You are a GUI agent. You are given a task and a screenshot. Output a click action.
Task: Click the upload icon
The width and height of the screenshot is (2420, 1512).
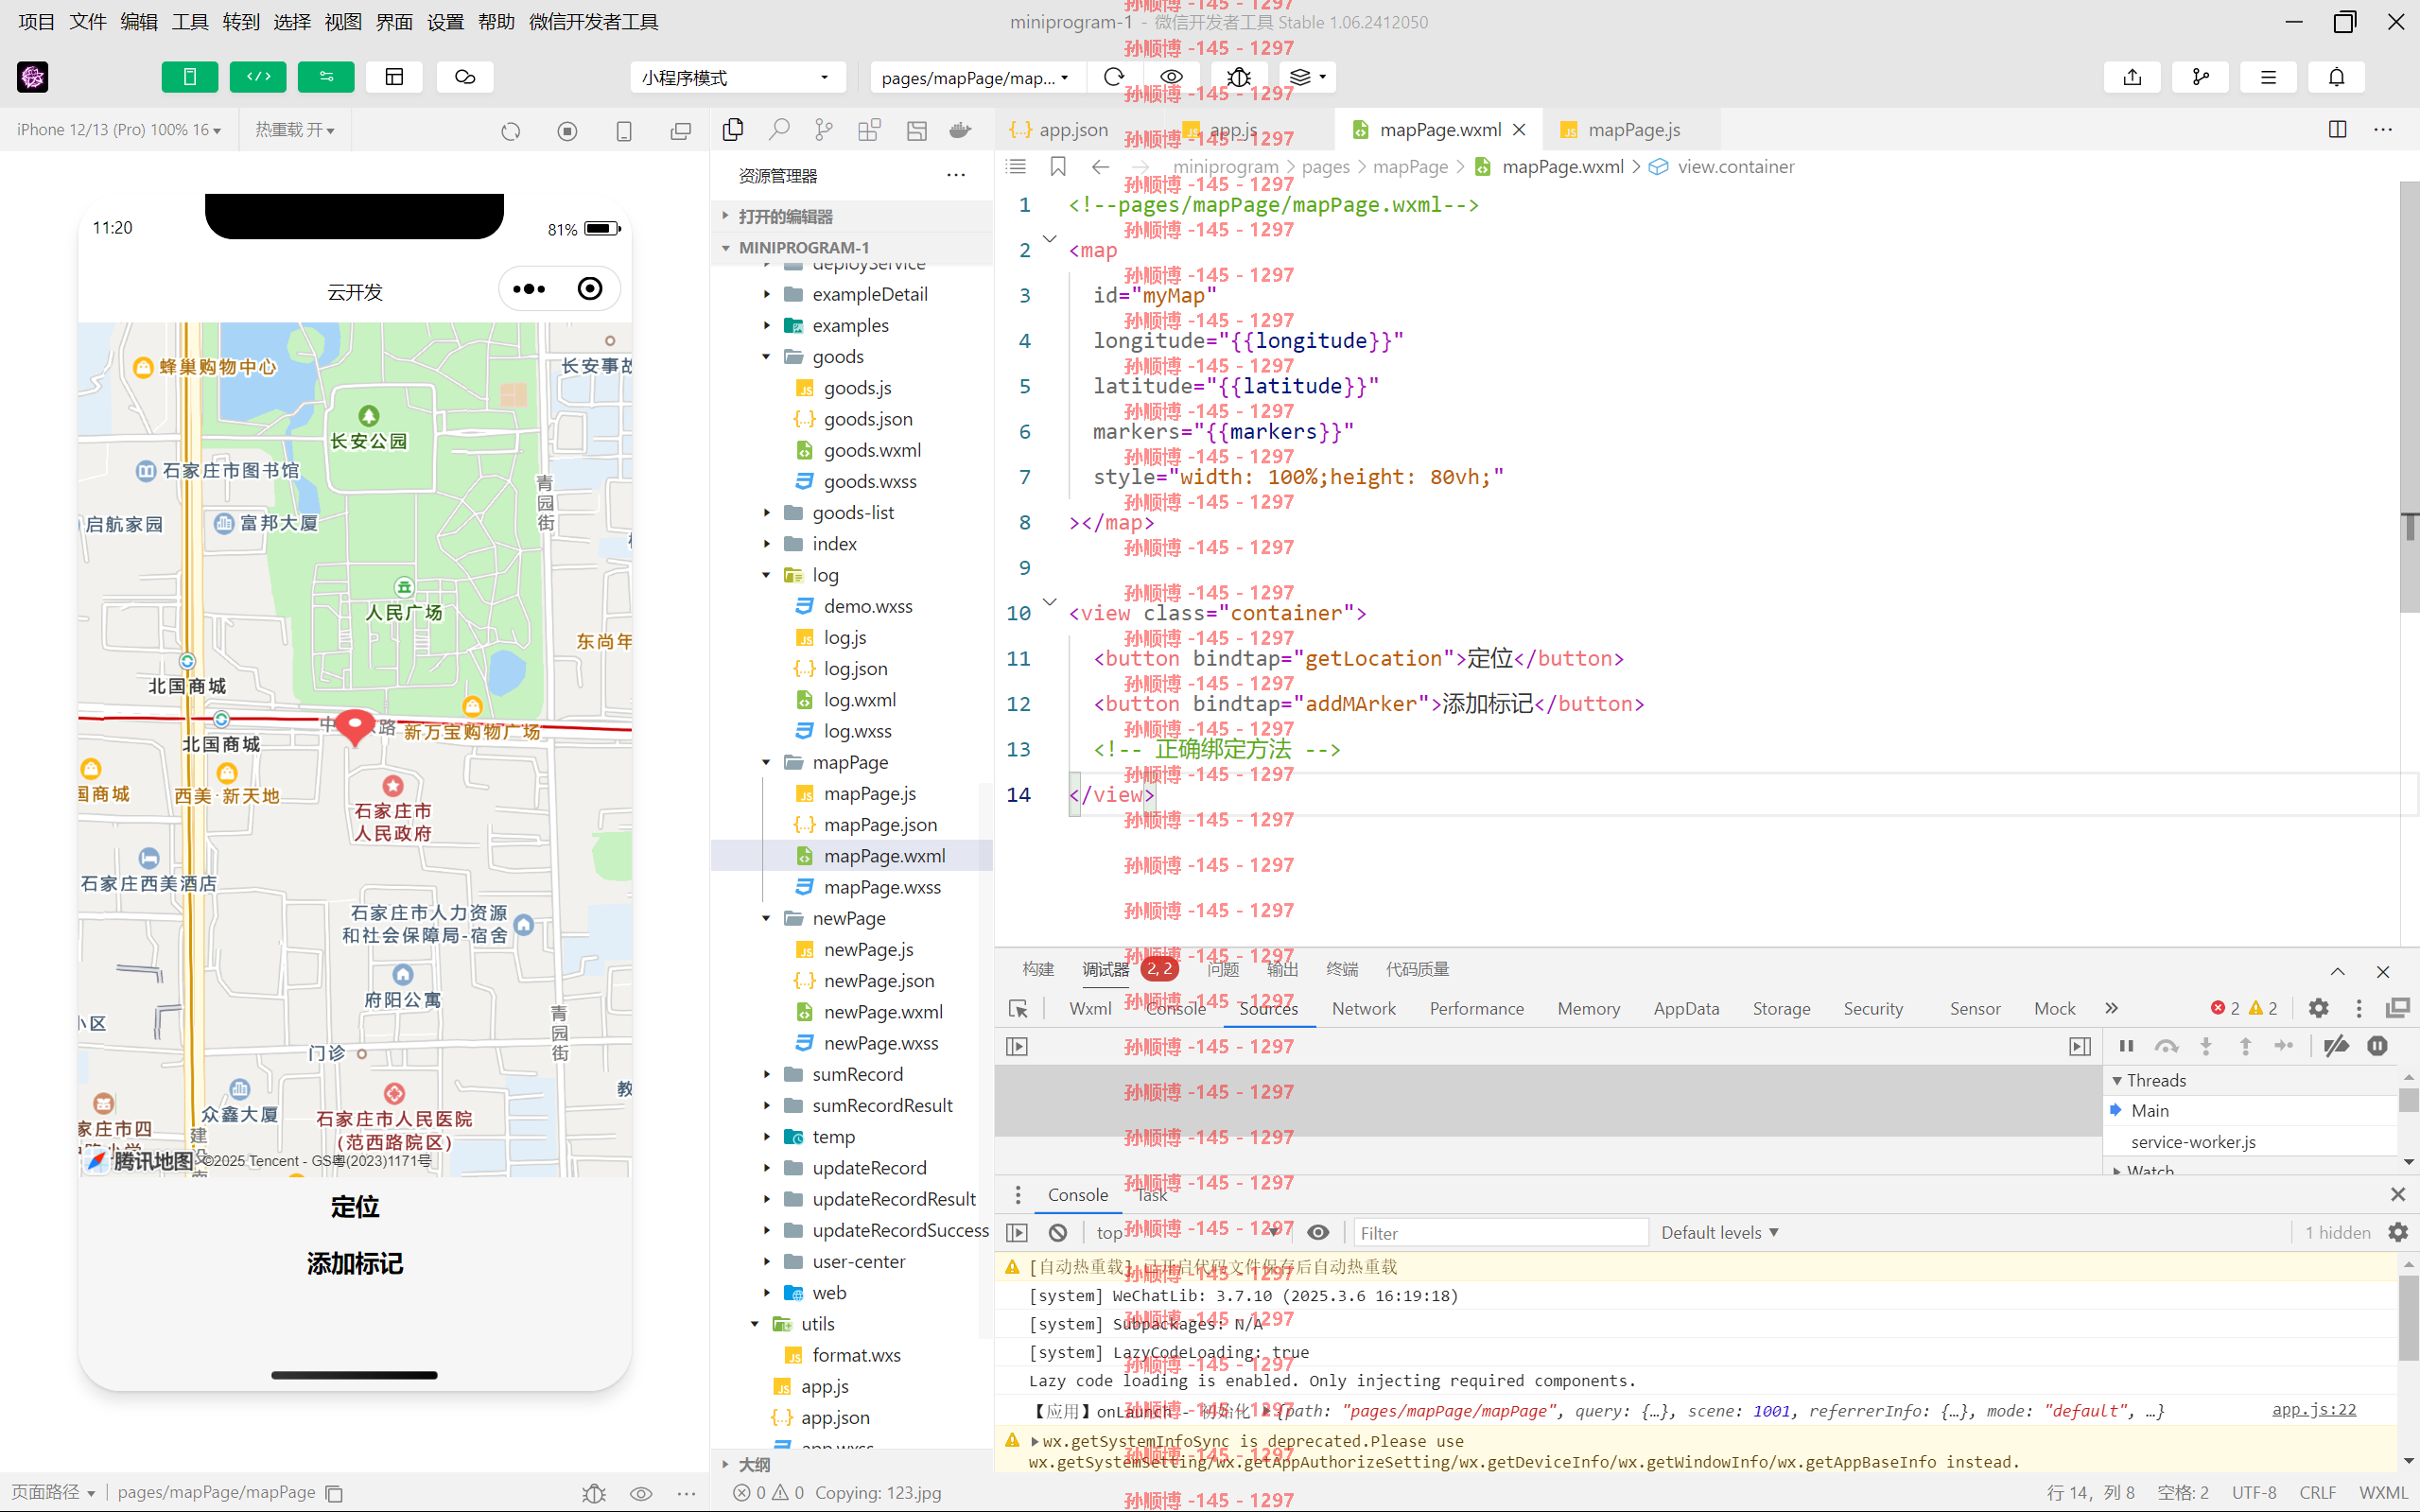click(x=2132, y=77)
